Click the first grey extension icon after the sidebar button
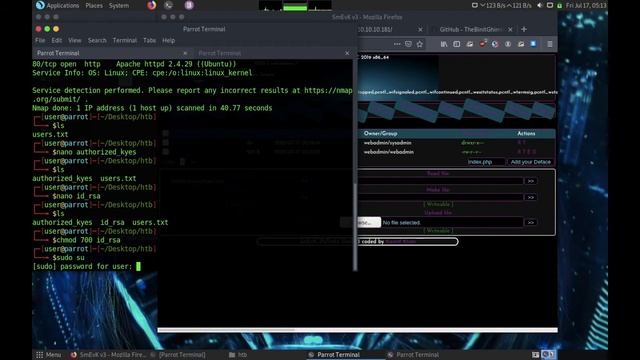The image size is (640, 360). coord(470,44)
